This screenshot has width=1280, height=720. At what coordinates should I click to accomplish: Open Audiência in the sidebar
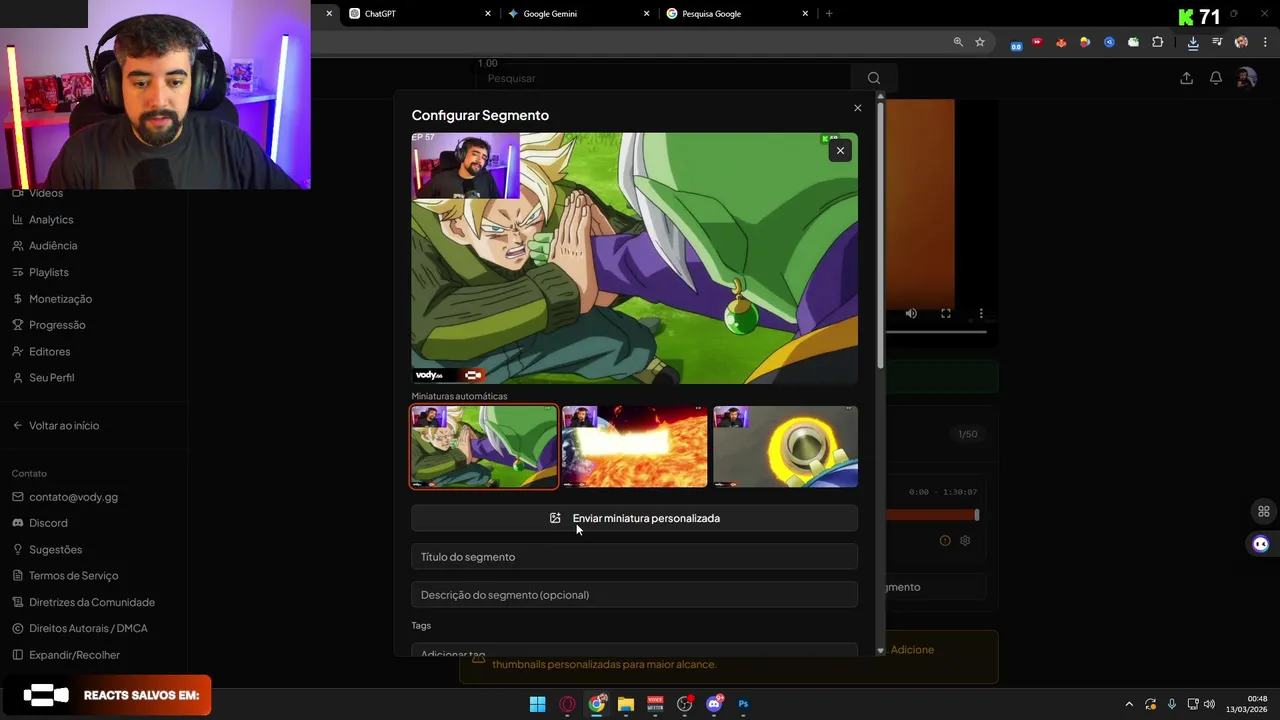point(53,246)
